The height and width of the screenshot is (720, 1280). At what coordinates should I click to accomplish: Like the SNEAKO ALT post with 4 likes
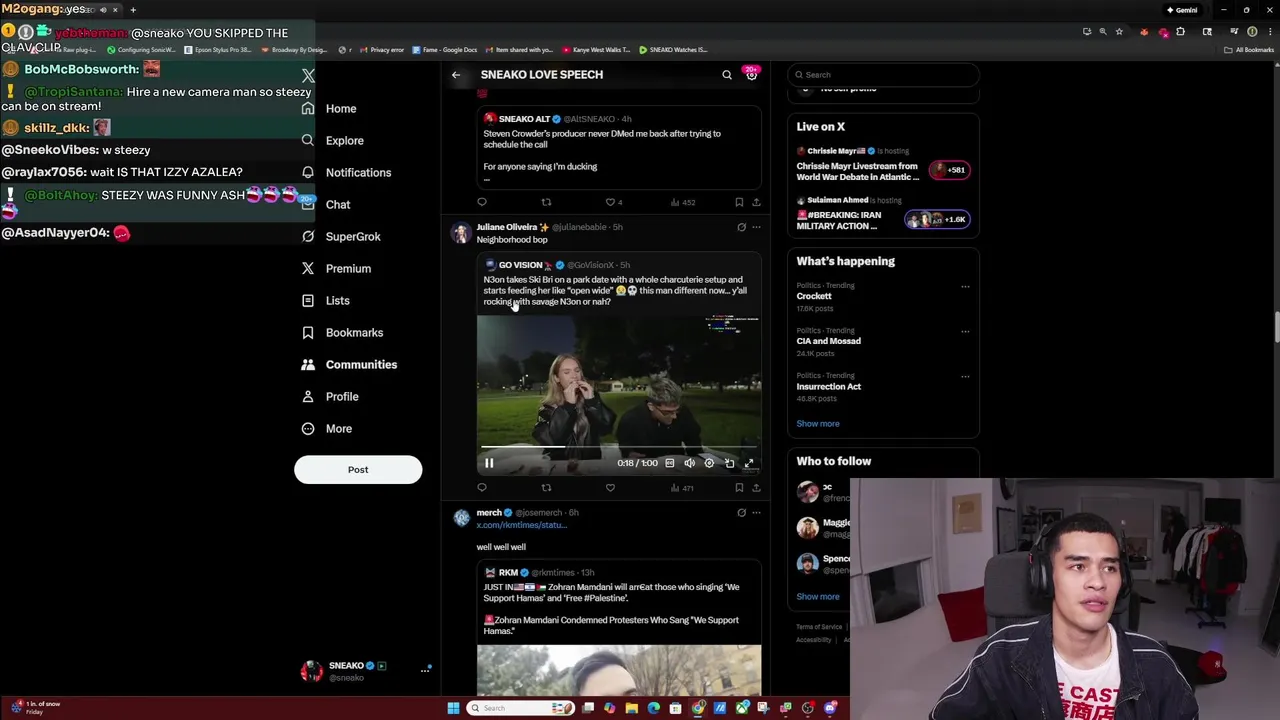point(614,202)
